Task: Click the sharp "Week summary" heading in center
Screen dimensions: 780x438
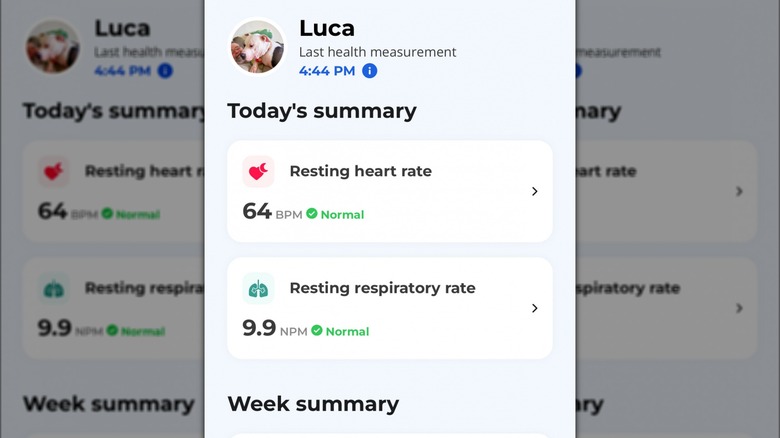Action: (x=313, y=404)
